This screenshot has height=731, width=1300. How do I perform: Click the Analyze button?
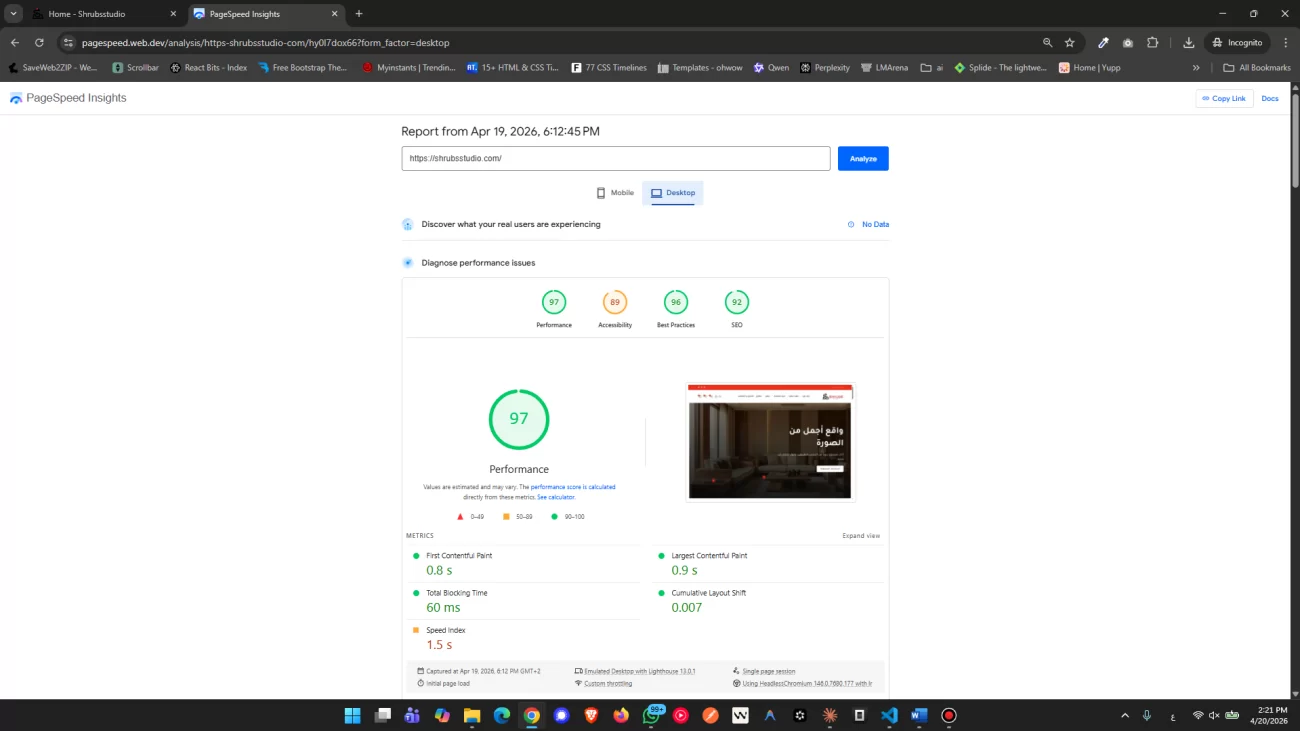(863, 159)
